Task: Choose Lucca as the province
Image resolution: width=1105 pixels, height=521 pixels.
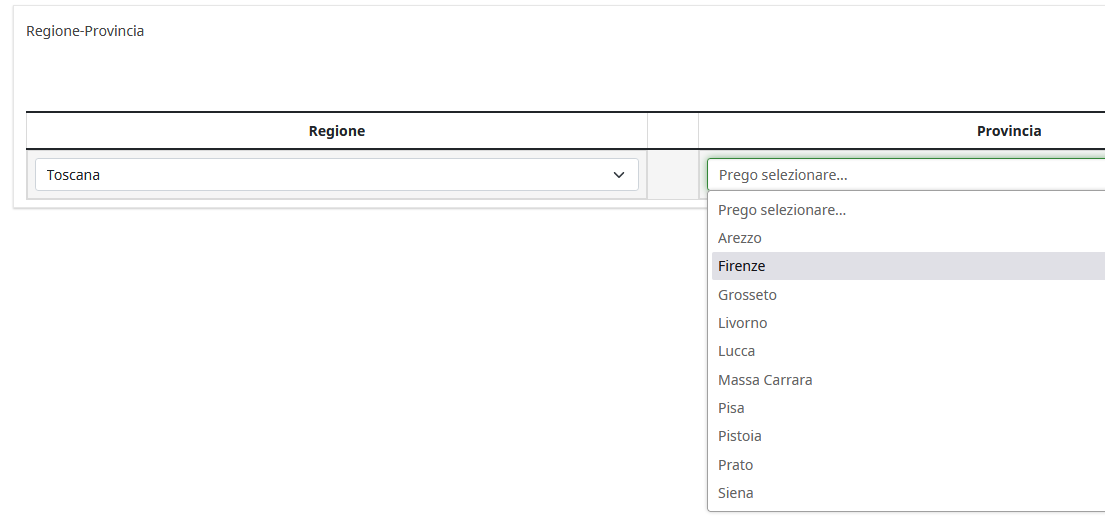Action: 737,351
